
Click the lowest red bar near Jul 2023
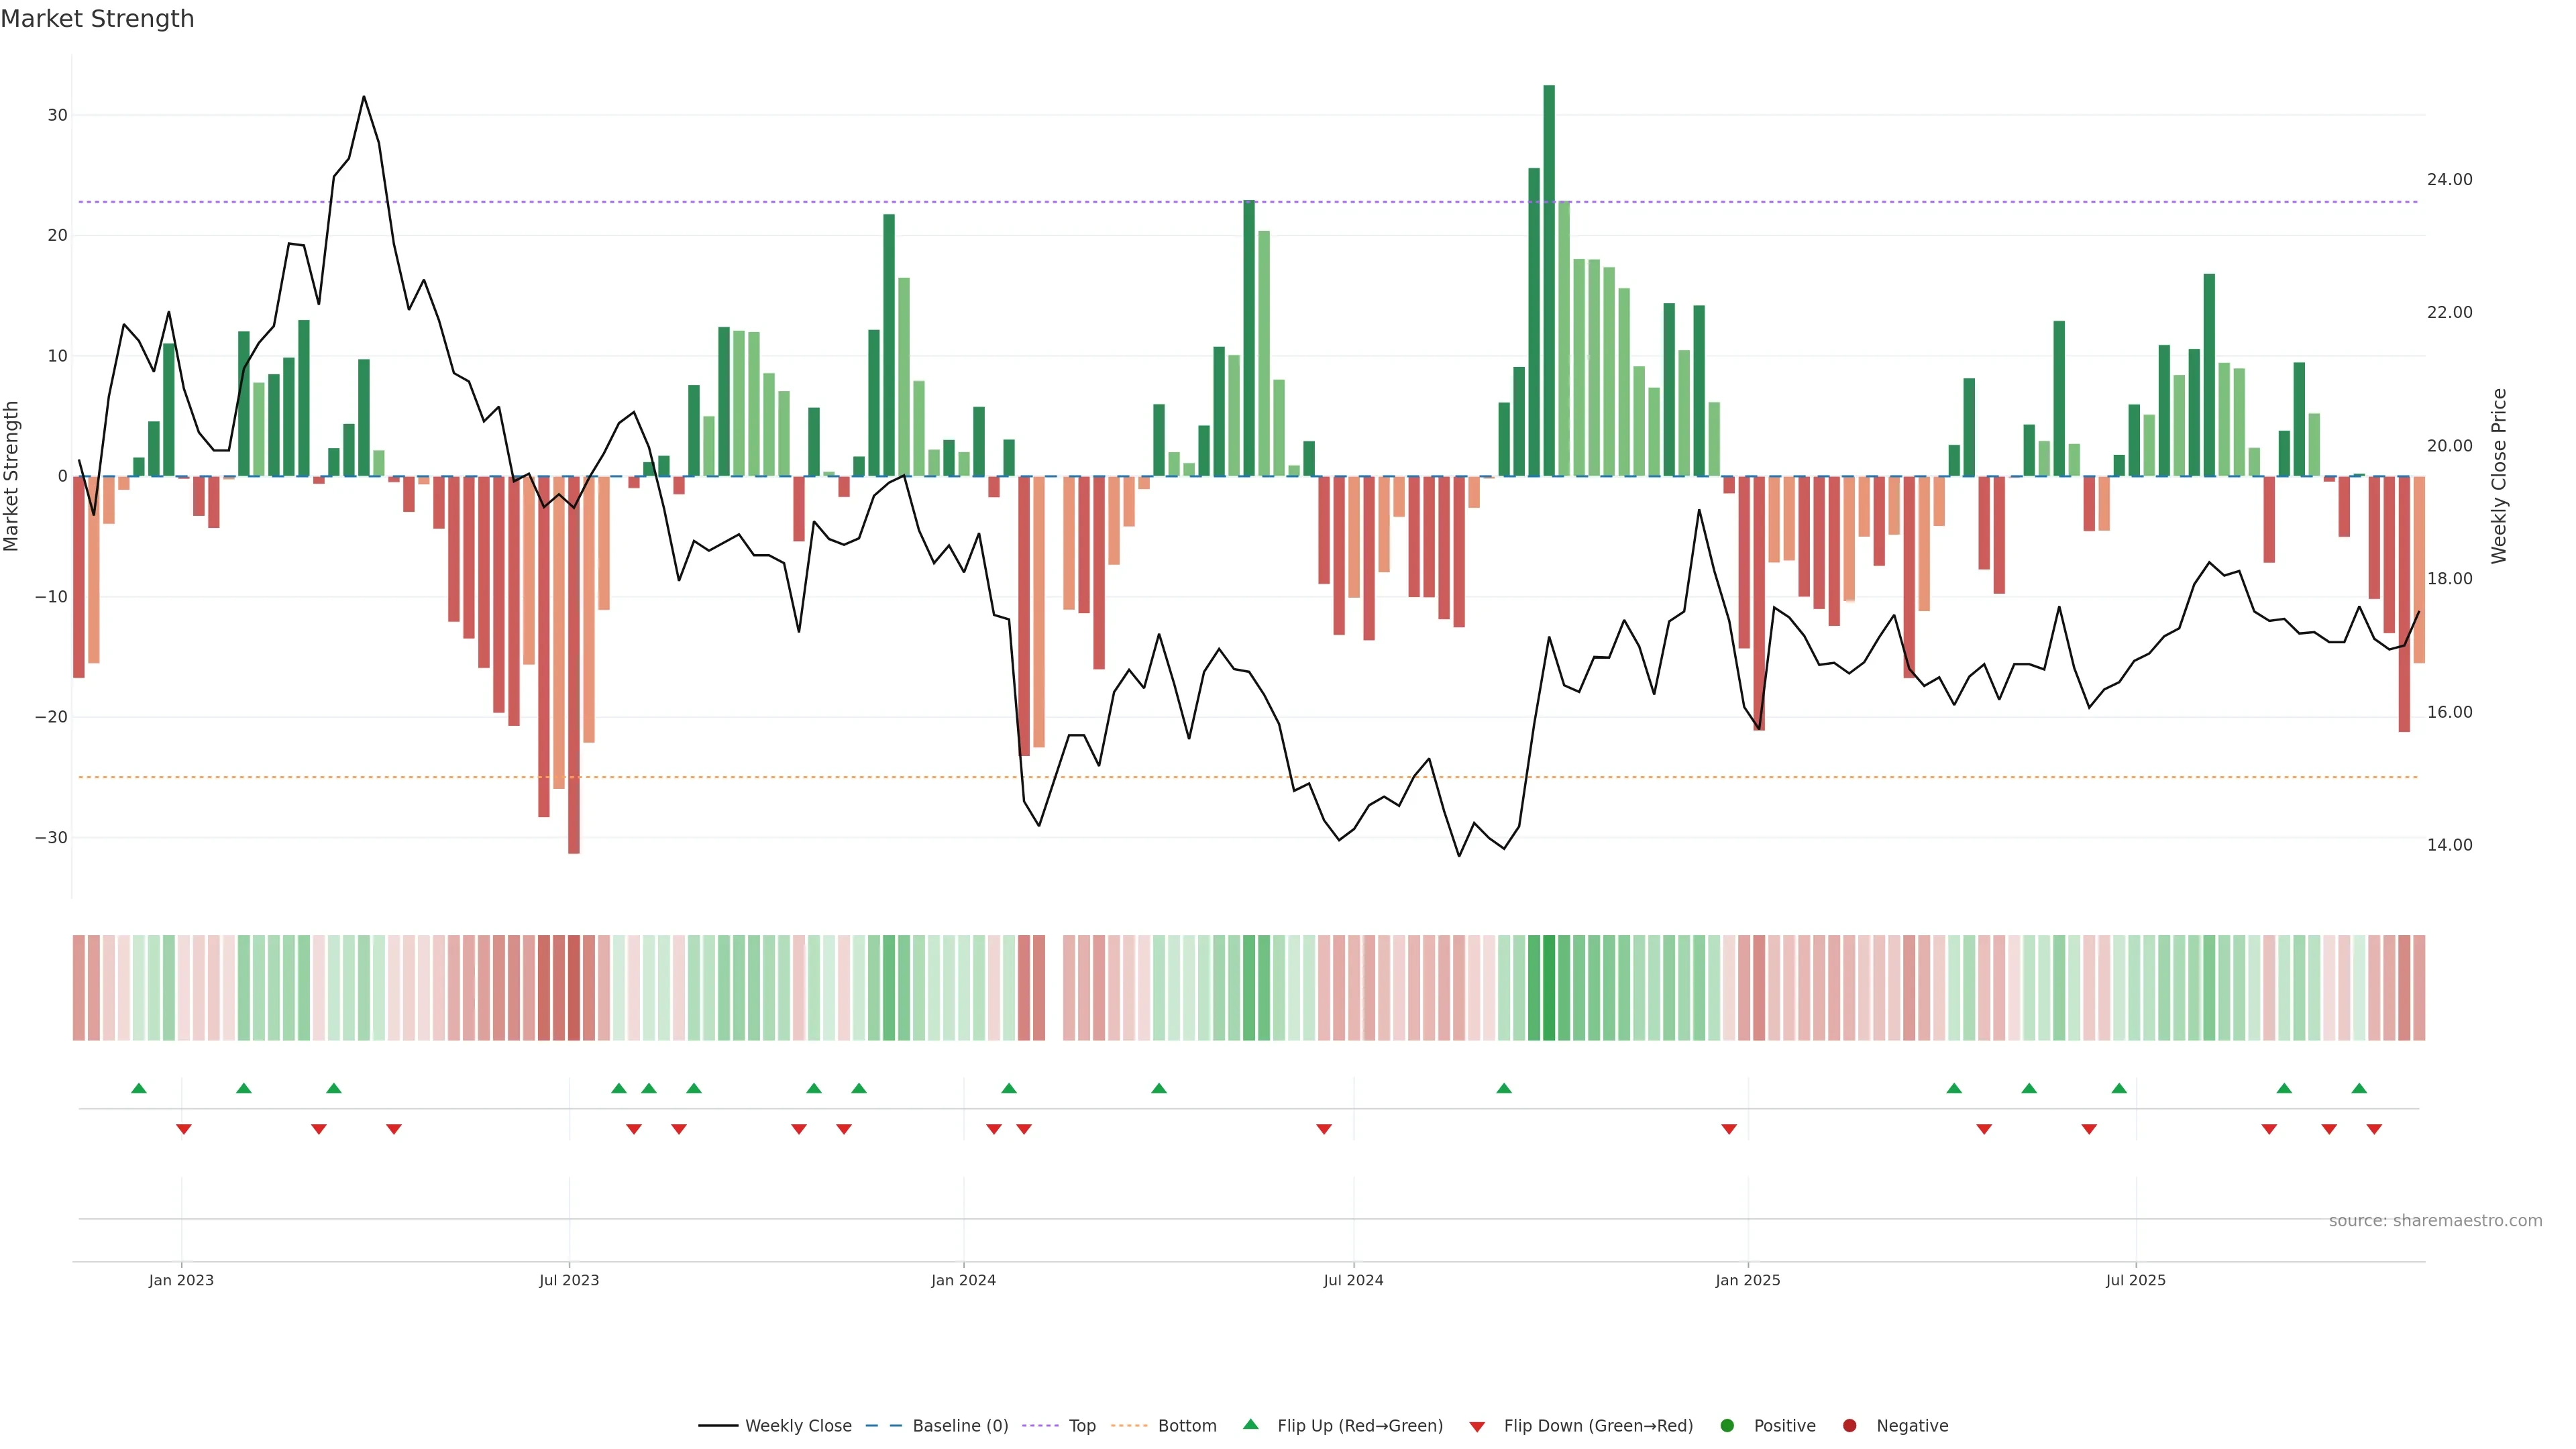pyautogui.click(x=574, y=665)
